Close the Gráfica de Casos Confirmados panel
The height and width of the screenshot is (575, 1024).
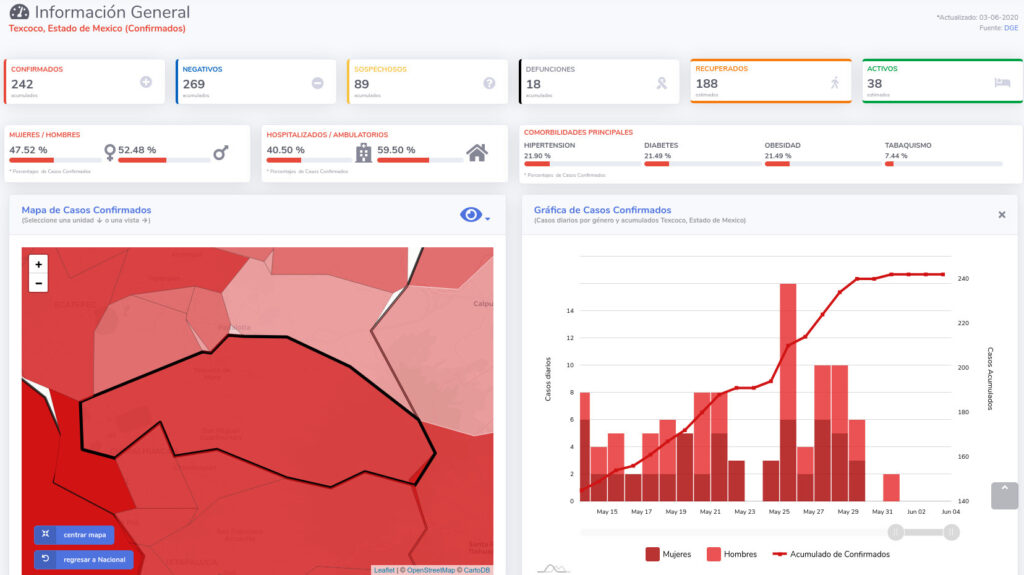tap(1002, 215)
